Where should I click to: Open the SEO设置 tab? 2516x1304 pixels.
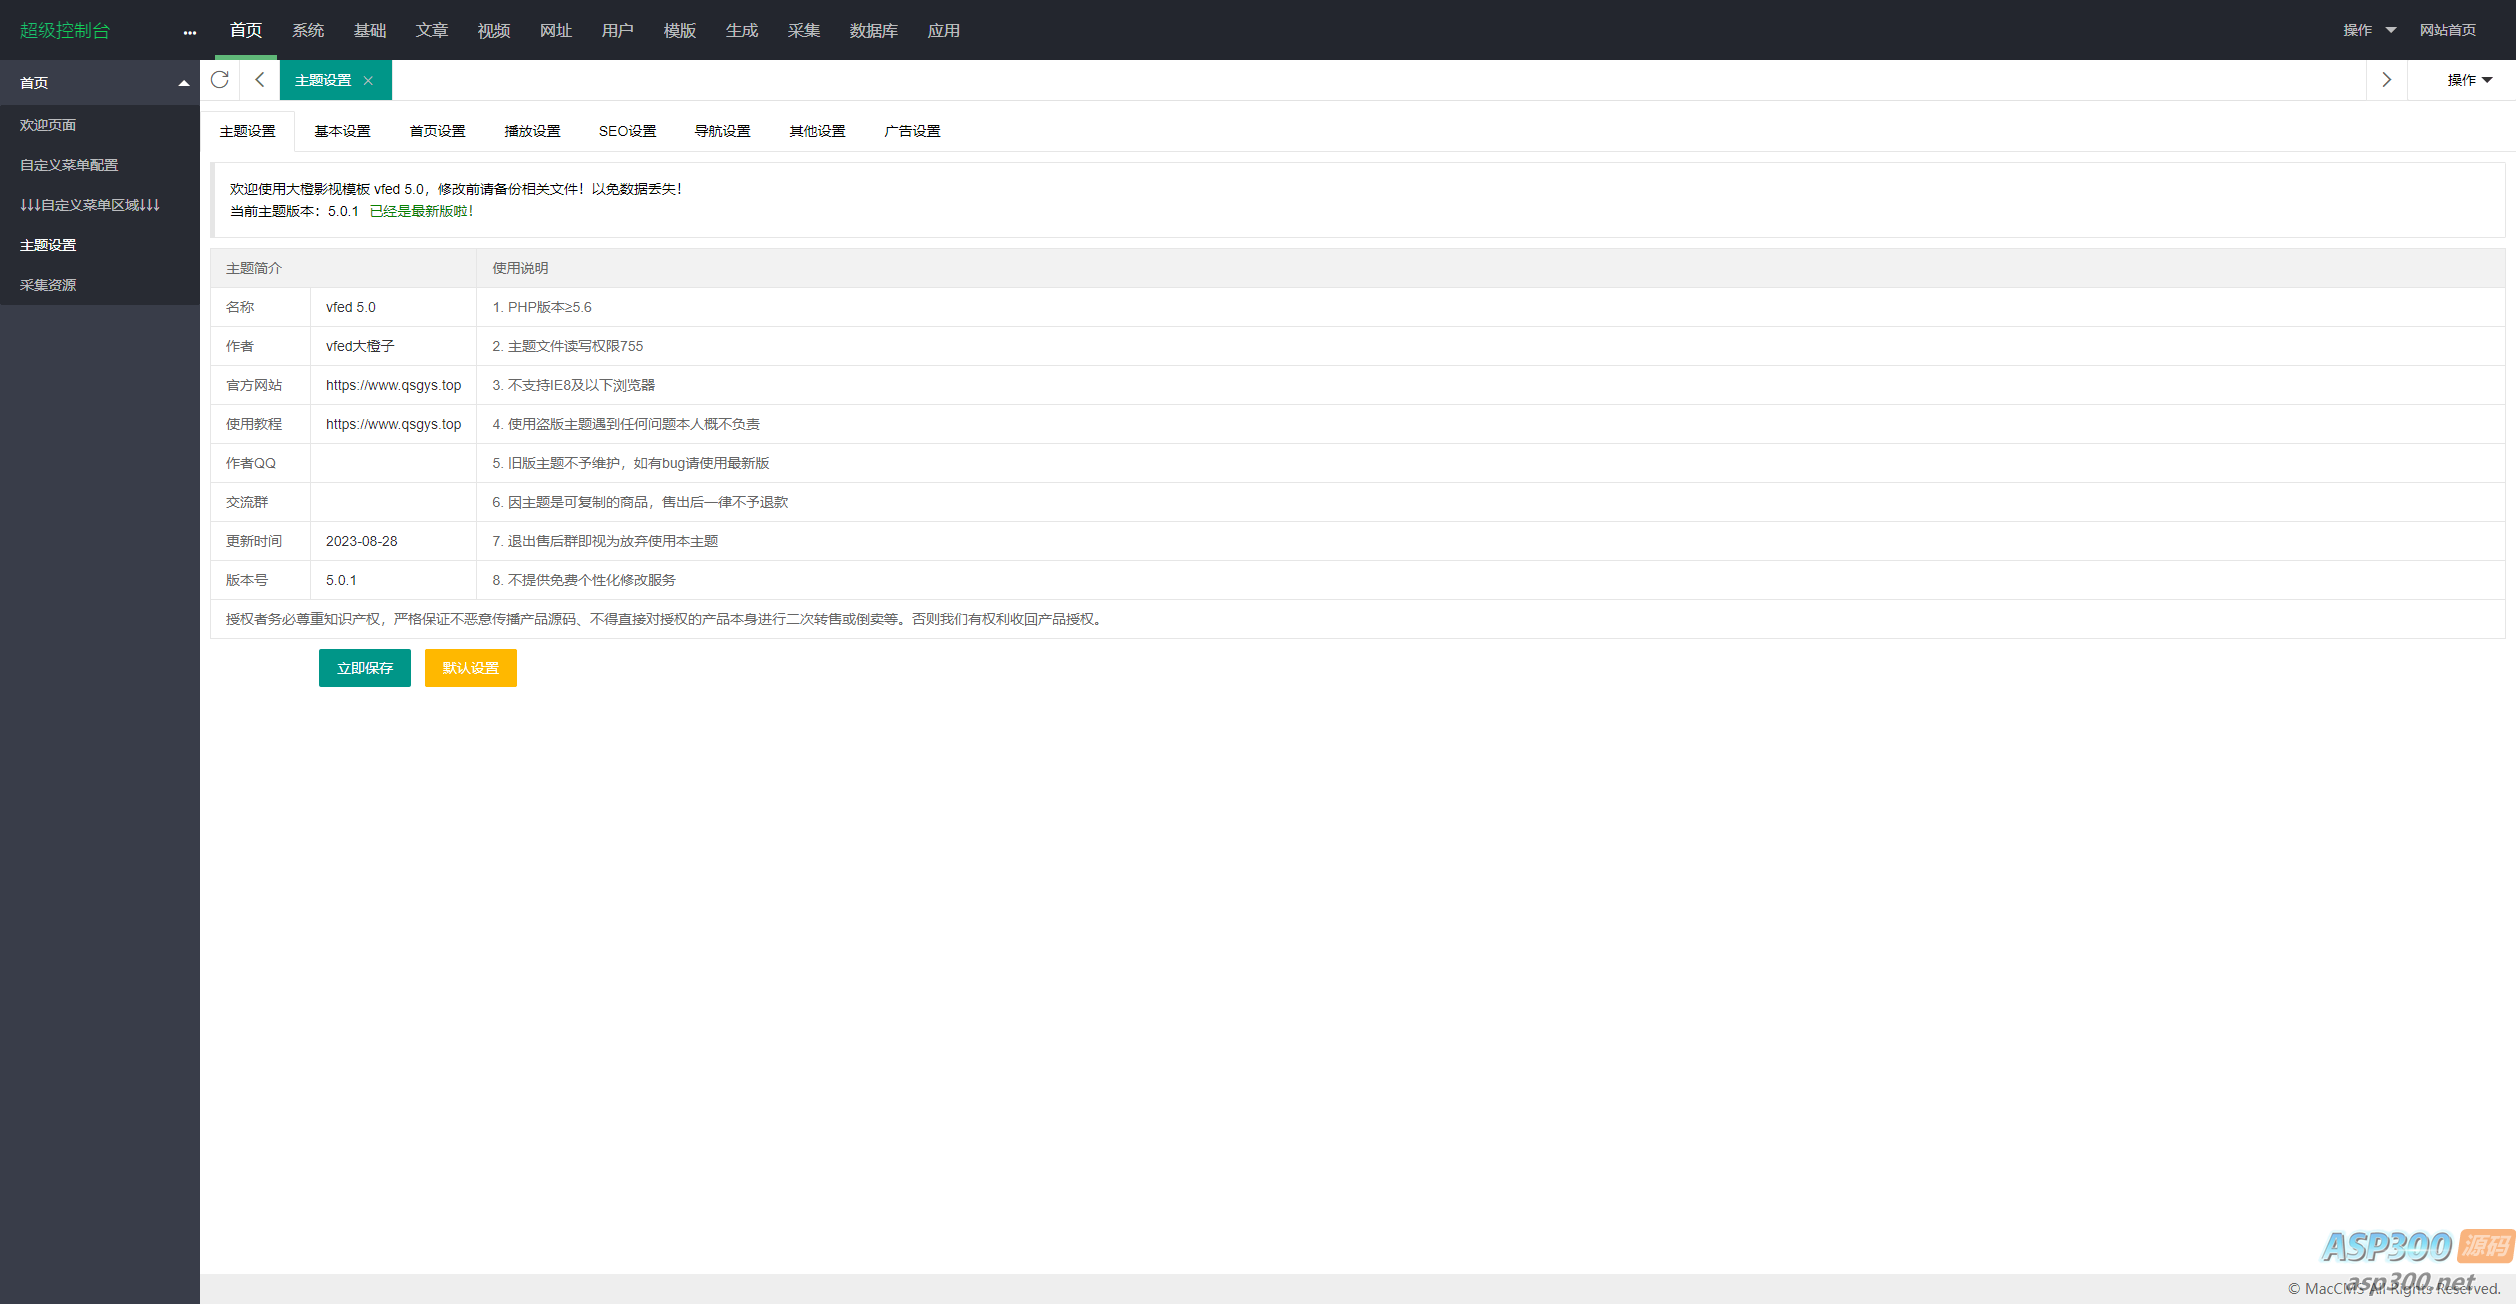[x=627, y=131]
